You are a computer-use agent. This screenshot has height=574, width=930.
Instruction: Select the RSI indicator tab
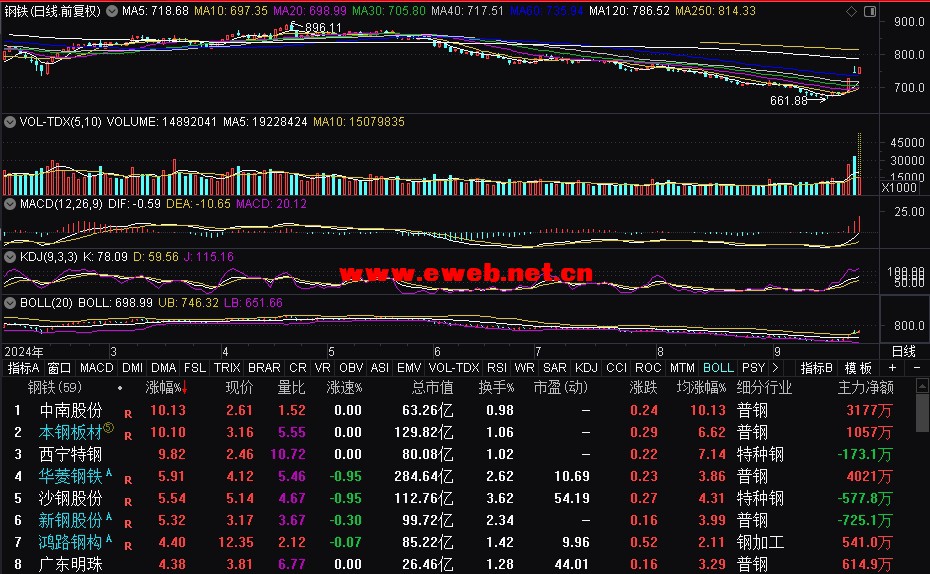pos(496,368)
